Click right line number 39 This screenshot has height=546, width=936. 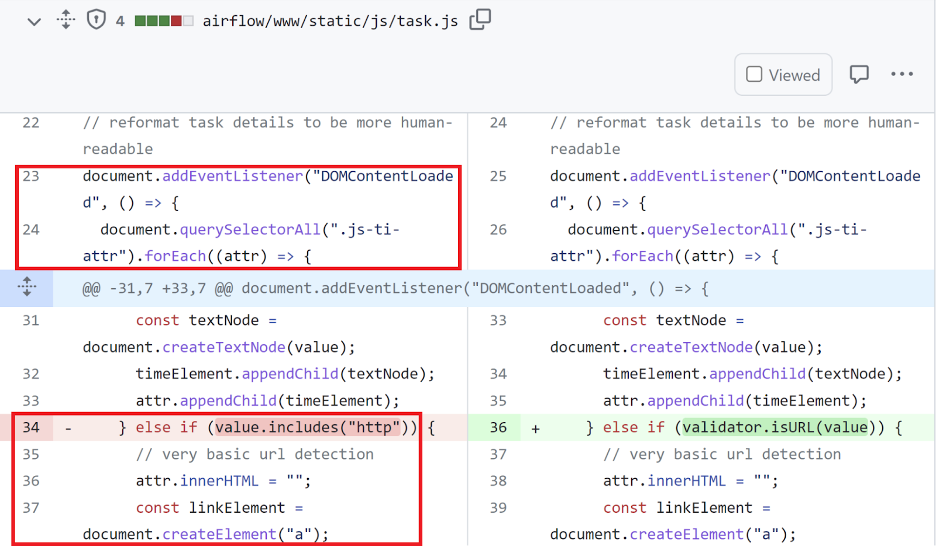click(x=498, y=508)
